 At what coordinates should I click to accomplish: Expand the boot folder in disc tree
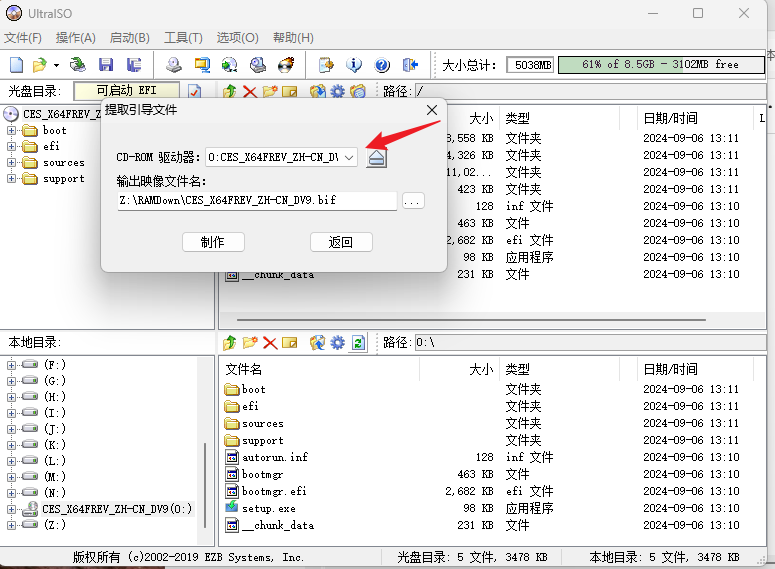[11, 131]
